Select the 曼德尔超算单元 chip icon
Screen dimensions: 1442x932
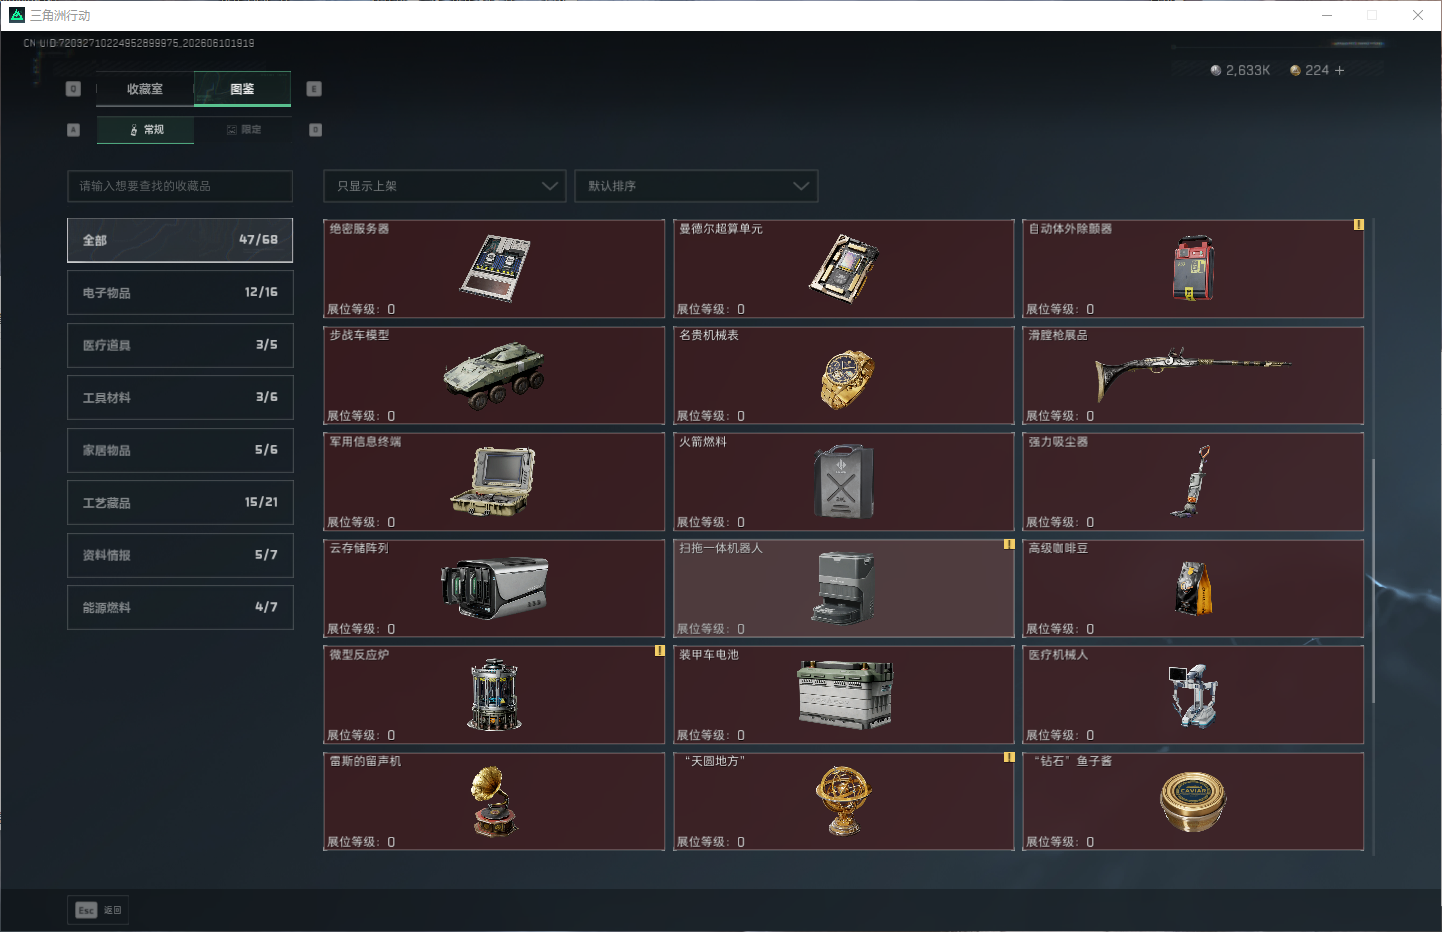[x=843, y=268]
